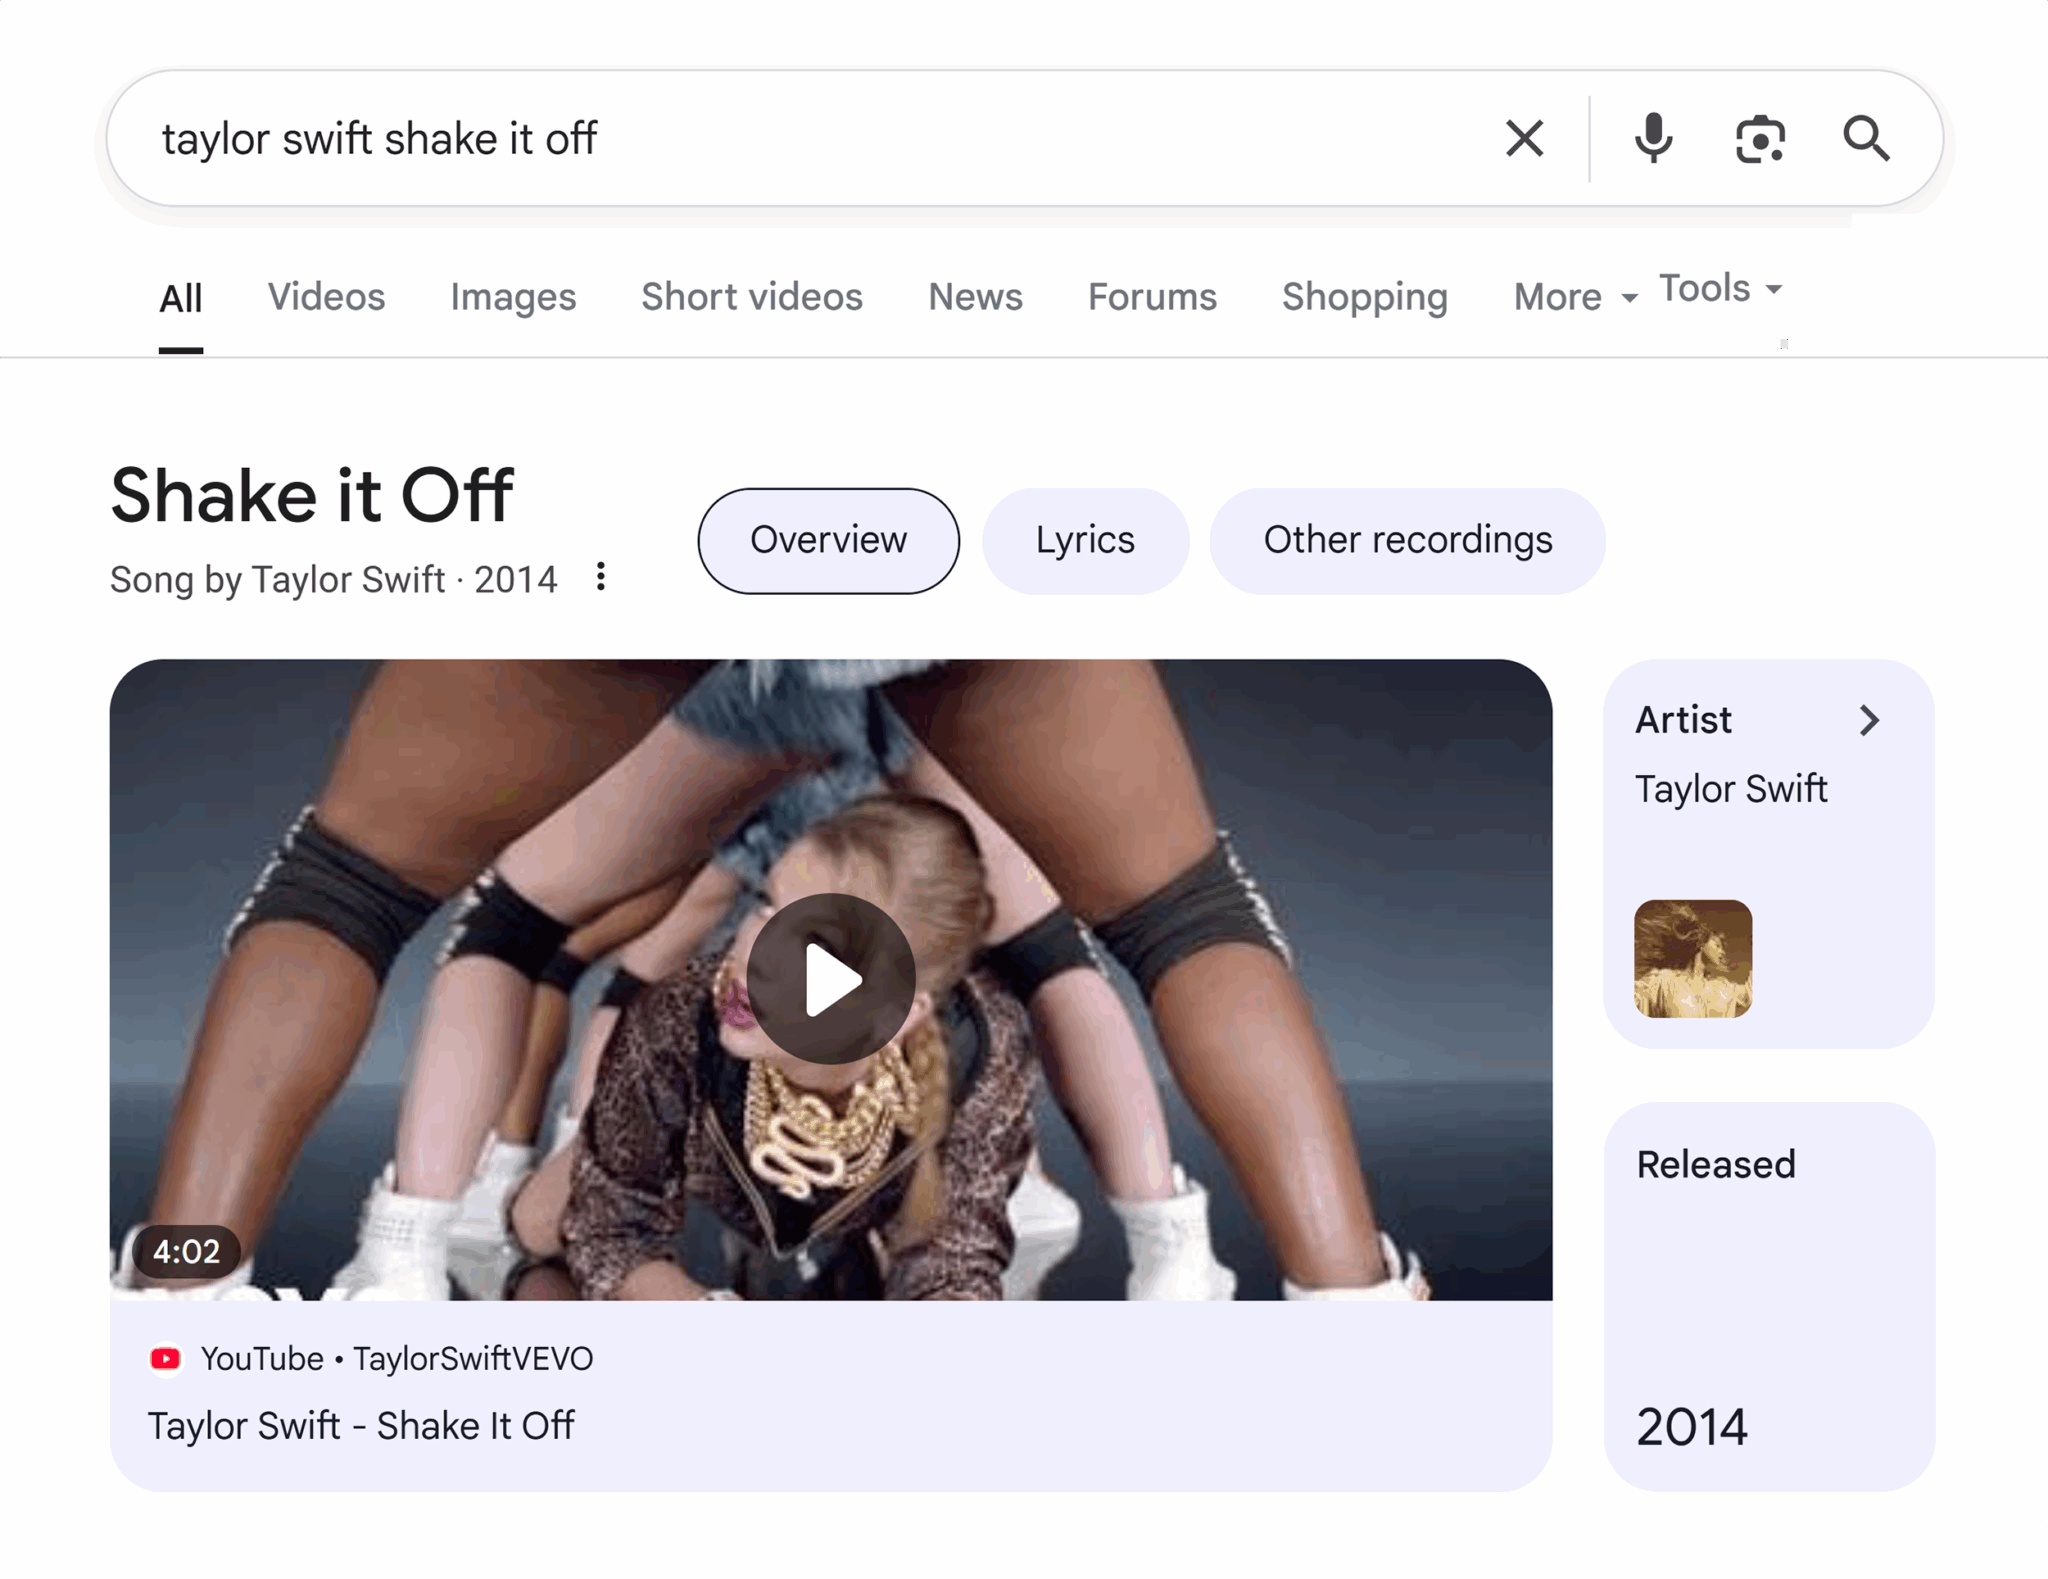Clear the search query with the X icon
Image resolution: width=2048 pixels, height=1579 pixels.
pos(1524,139)
